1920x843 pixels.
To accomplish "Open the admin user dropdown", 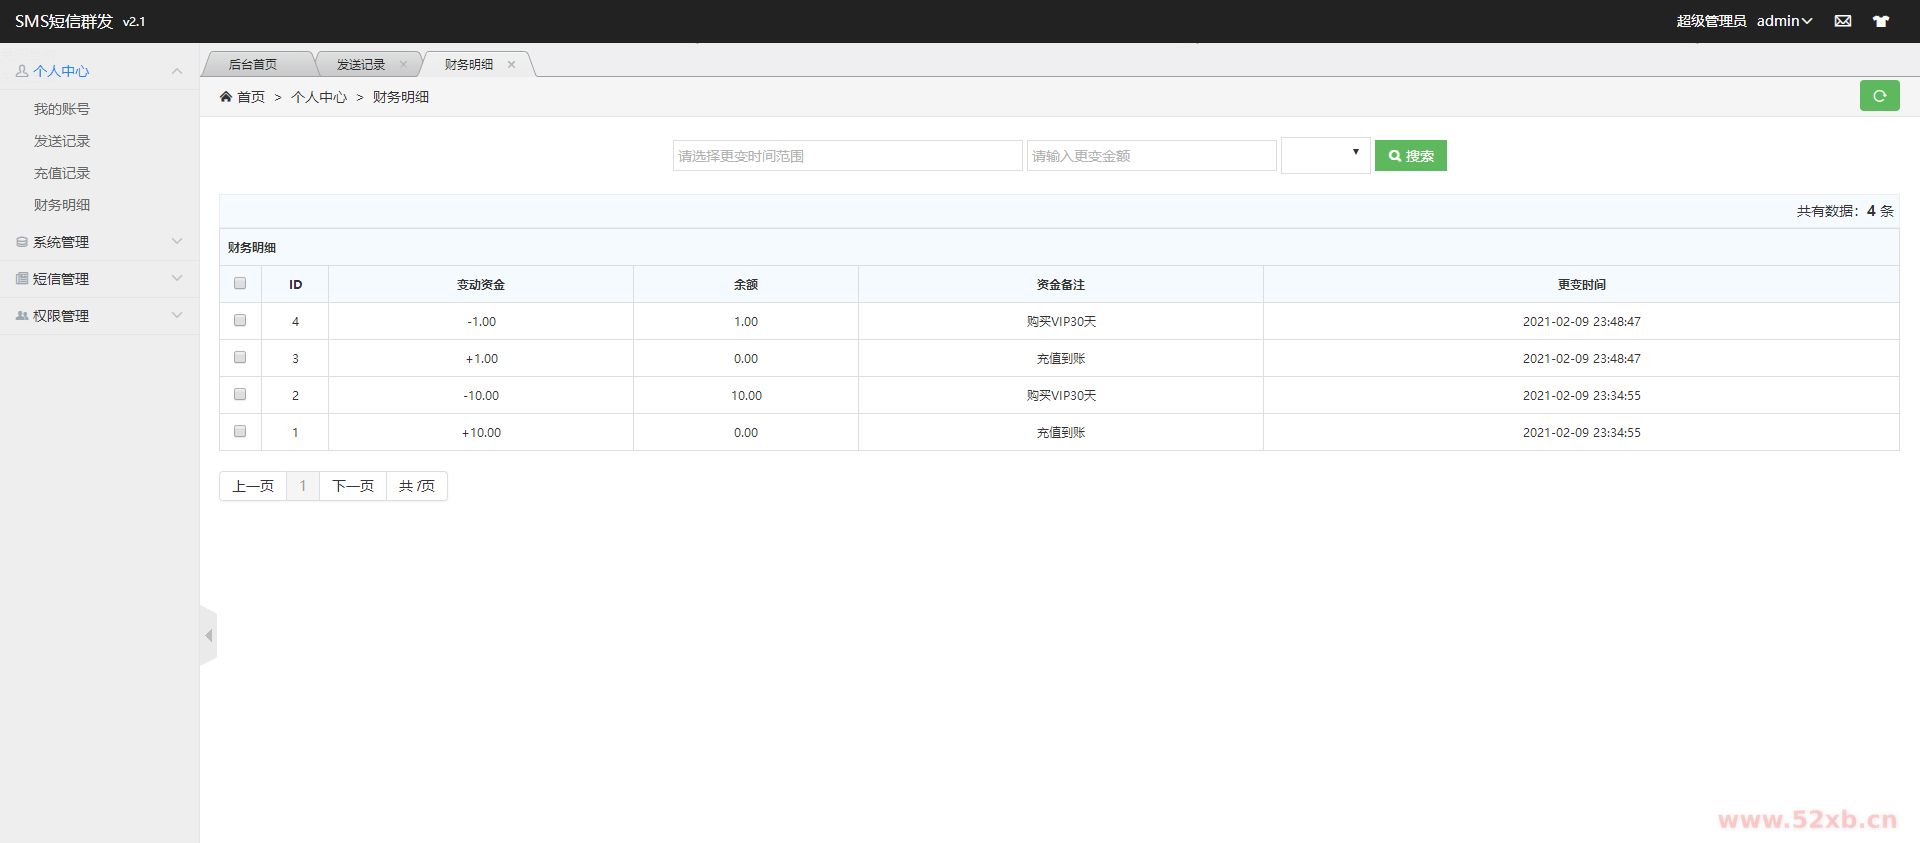I will 1784,21.
